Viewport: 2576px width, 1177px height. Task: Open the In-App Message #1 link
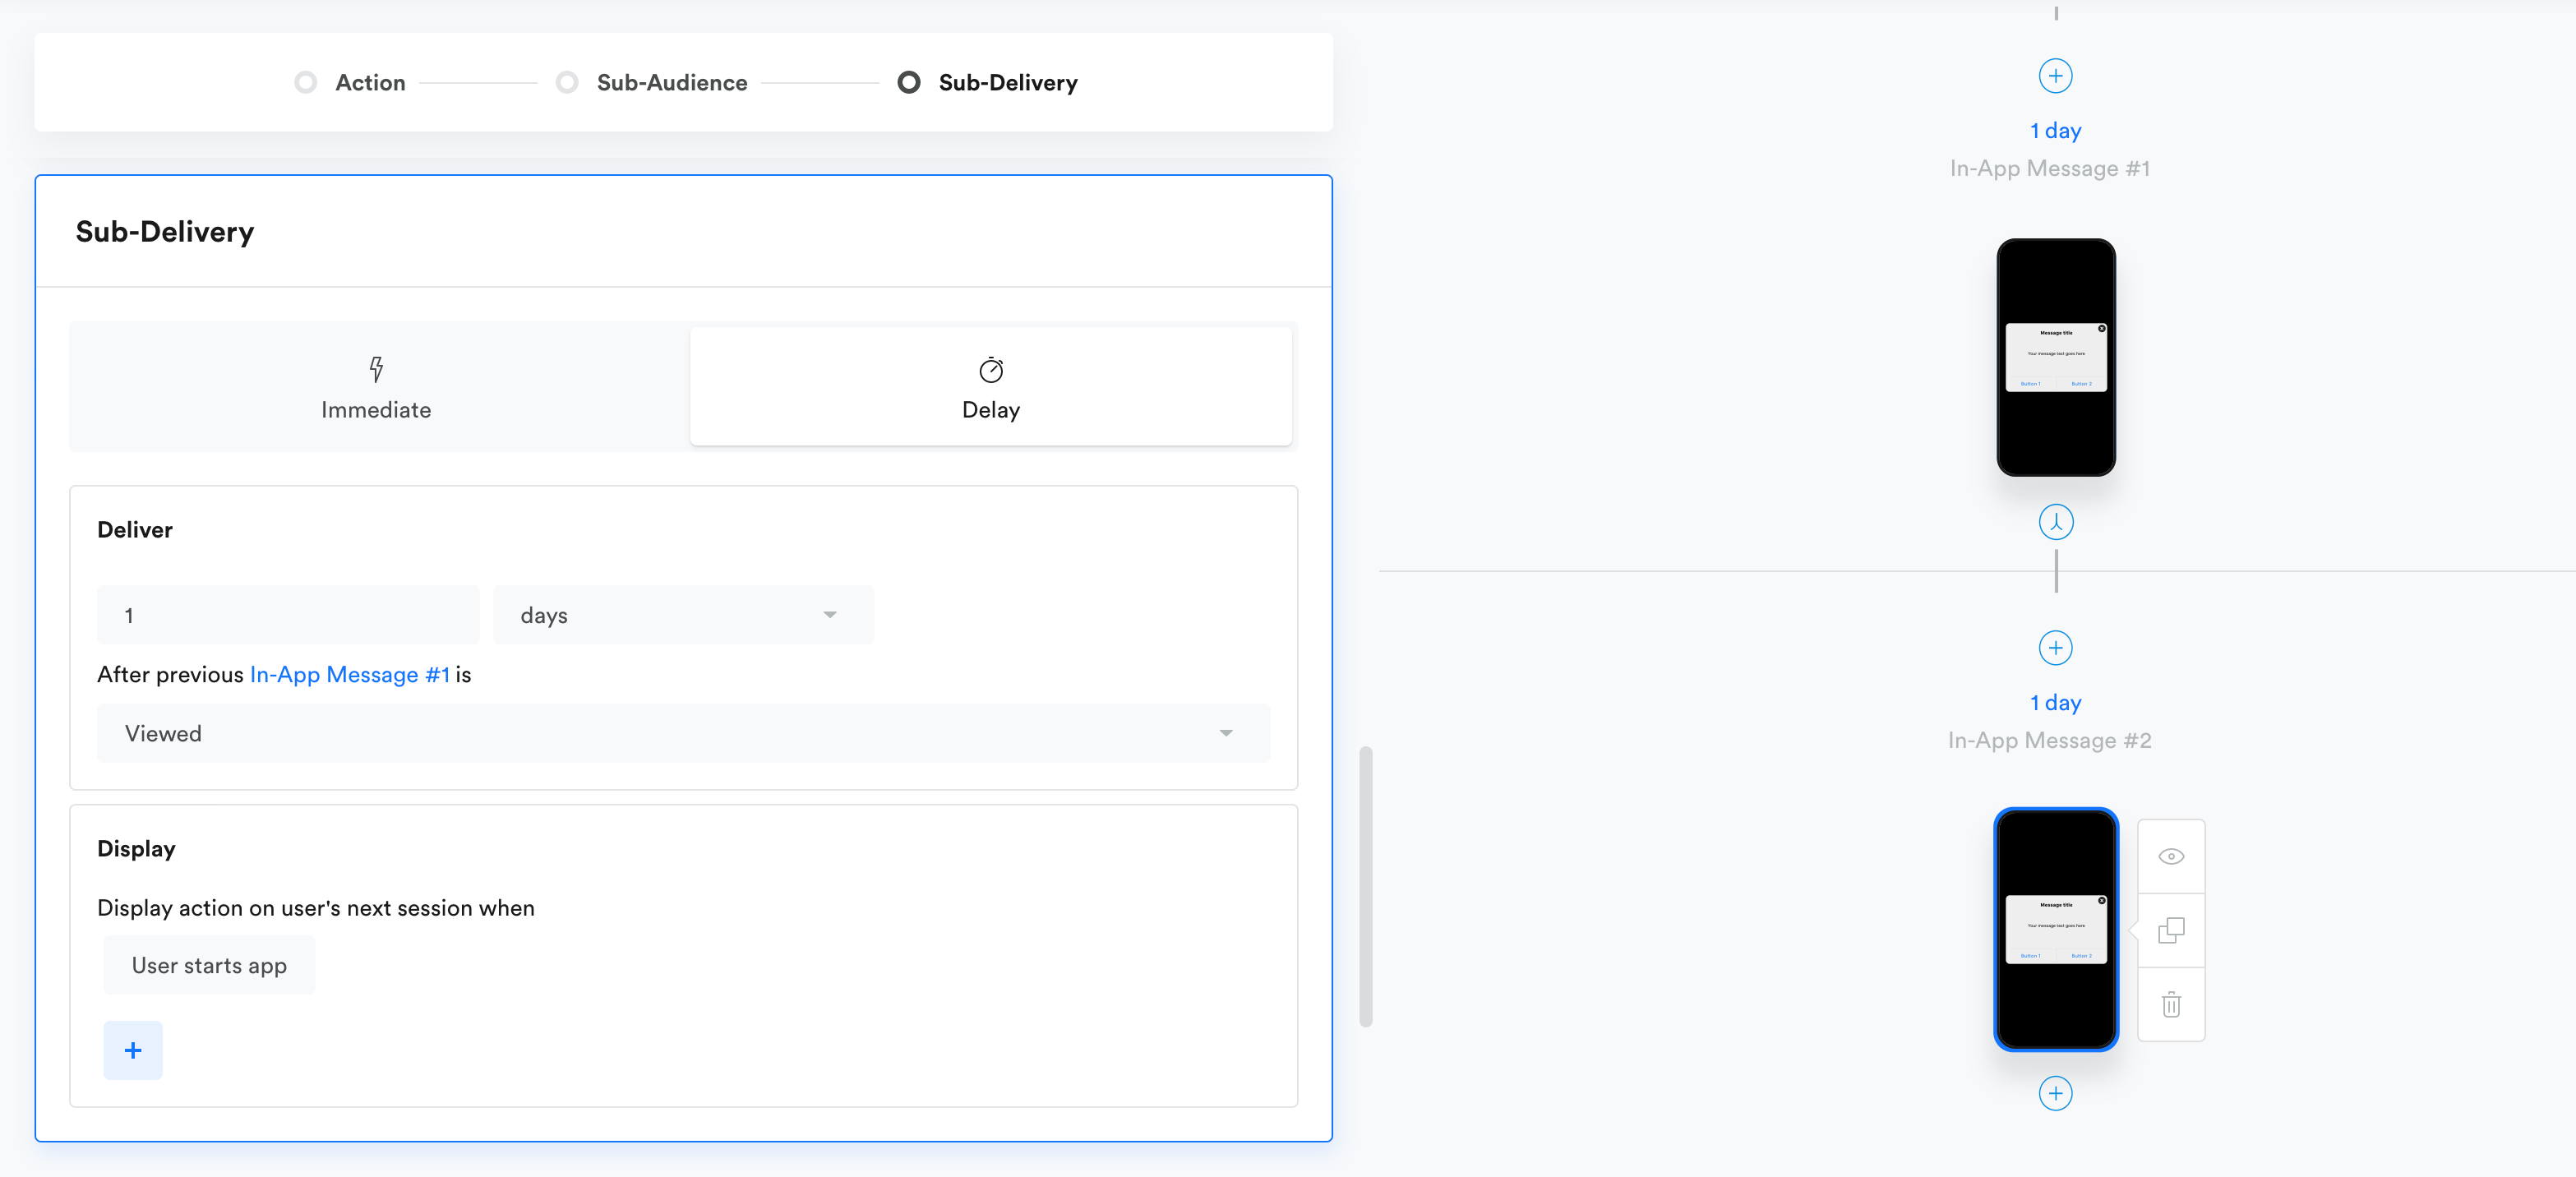pos(349,675)
